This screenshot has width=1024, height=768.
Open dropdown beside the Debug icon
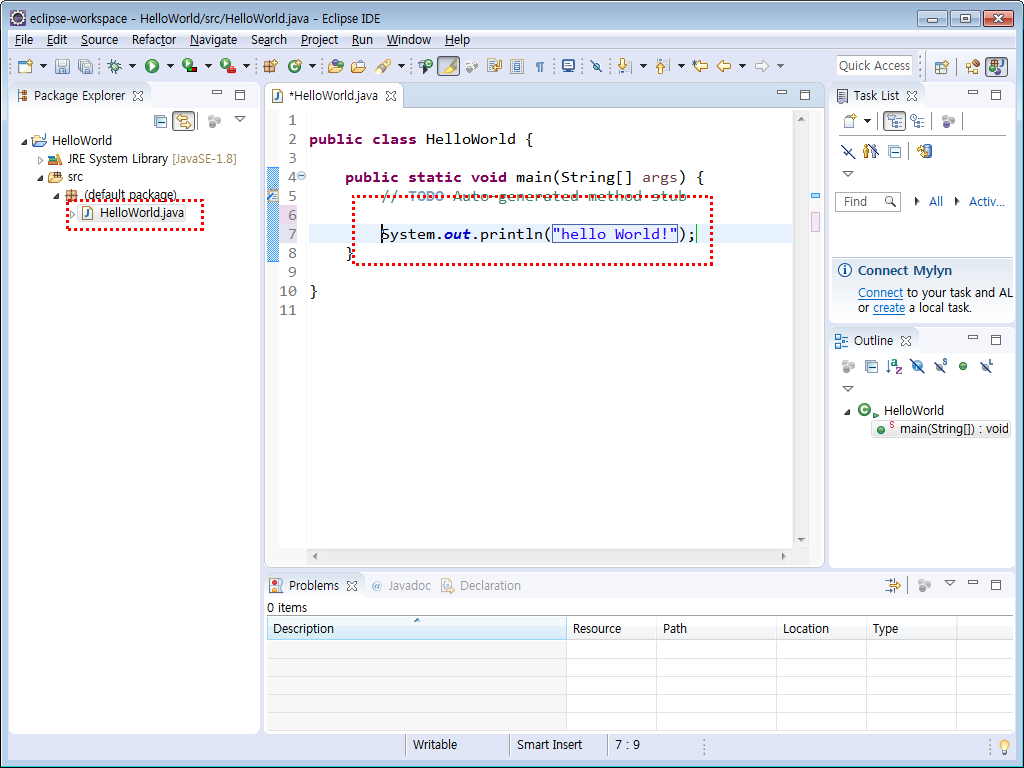pos(132,66)
